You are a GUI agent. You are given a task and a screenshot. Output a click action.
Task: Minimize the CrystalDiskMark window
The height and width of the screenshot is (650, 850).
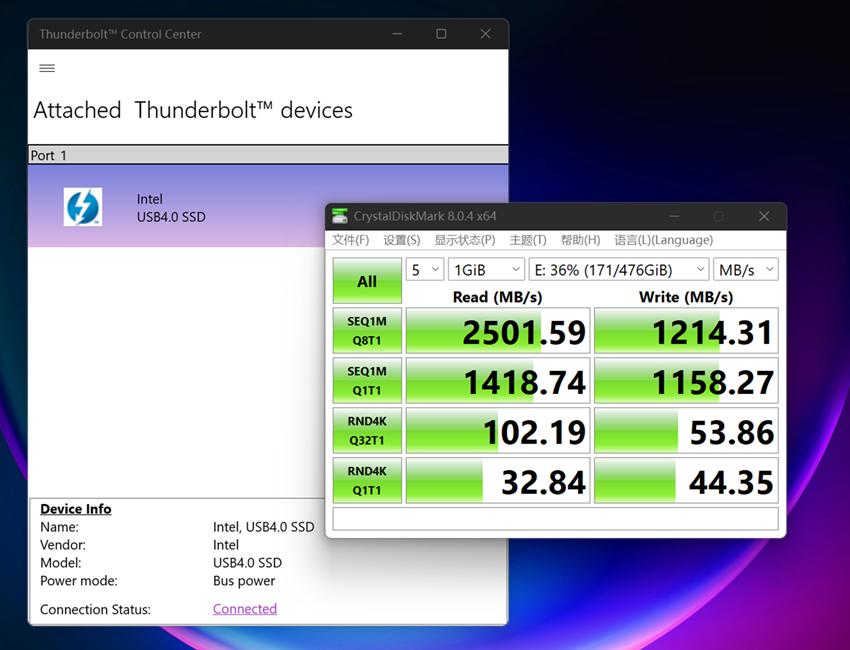(x=673, y=216)
